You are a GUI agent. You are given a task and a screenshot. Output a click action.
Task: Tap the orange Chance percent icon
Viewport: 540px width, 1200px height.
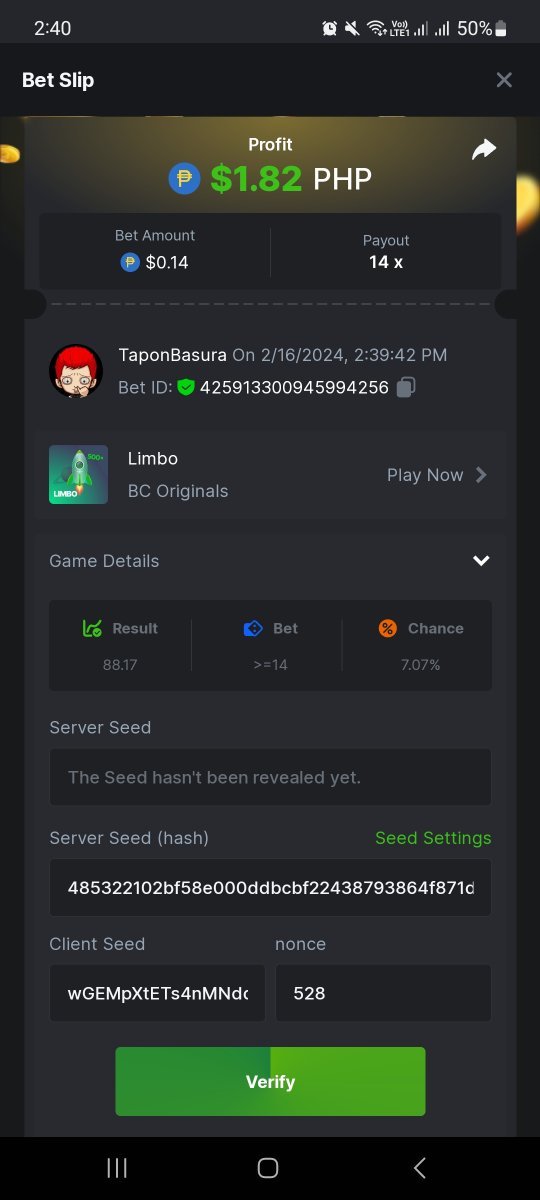point(388,628)
